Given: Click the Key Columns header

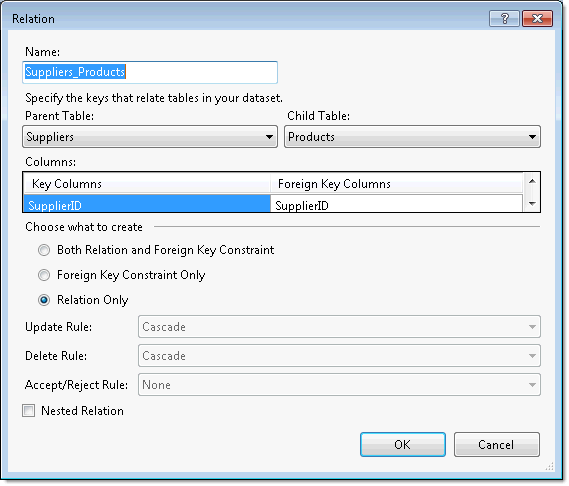Looking at the screenshot, I should coord(148,184).
